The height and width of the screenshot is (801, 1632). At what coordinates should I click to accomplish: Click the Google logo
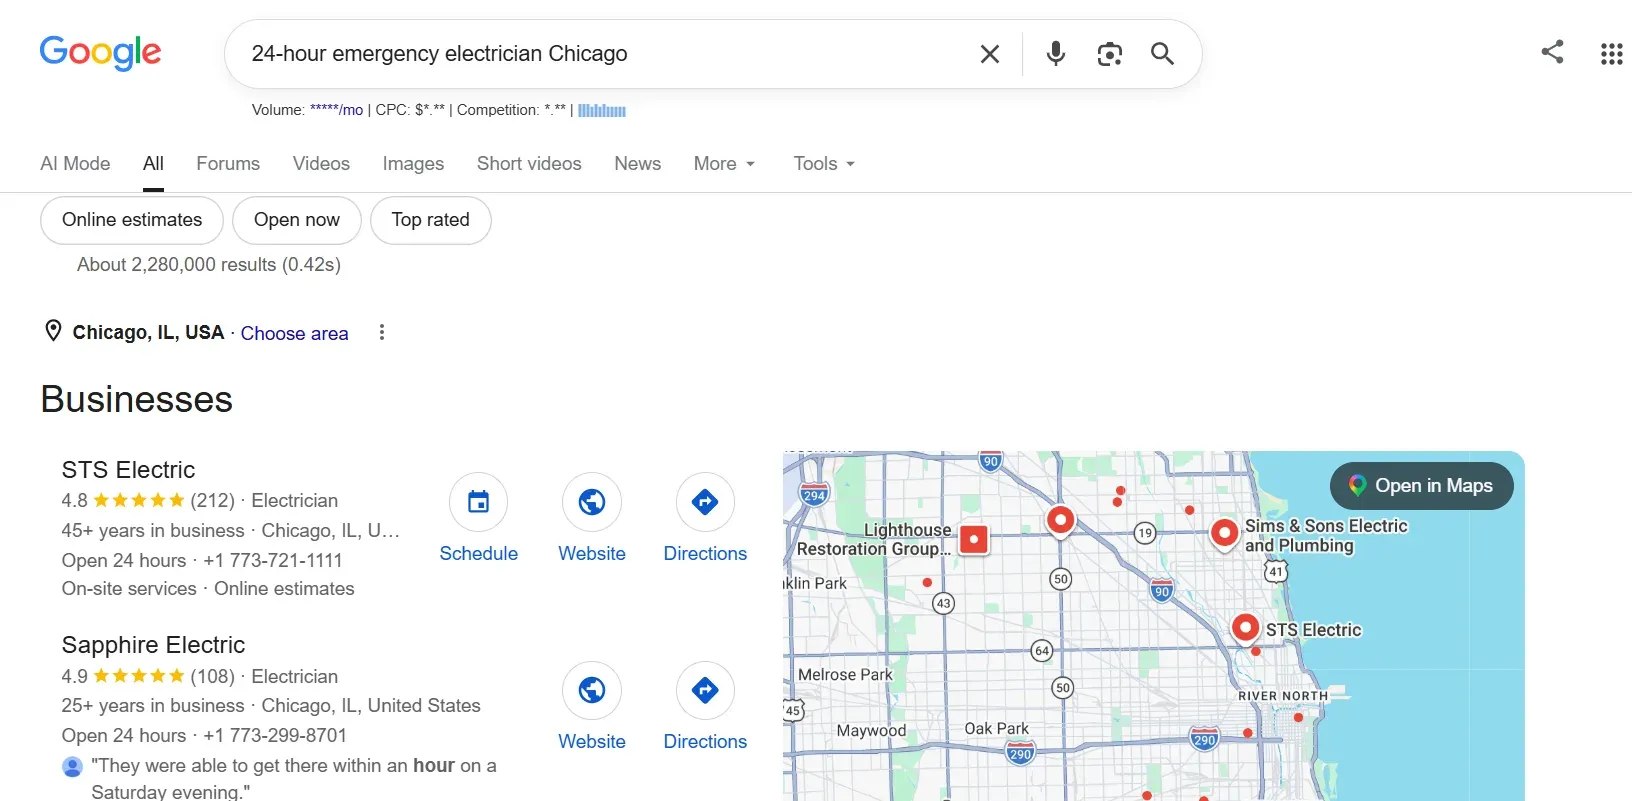click(100, 53)
